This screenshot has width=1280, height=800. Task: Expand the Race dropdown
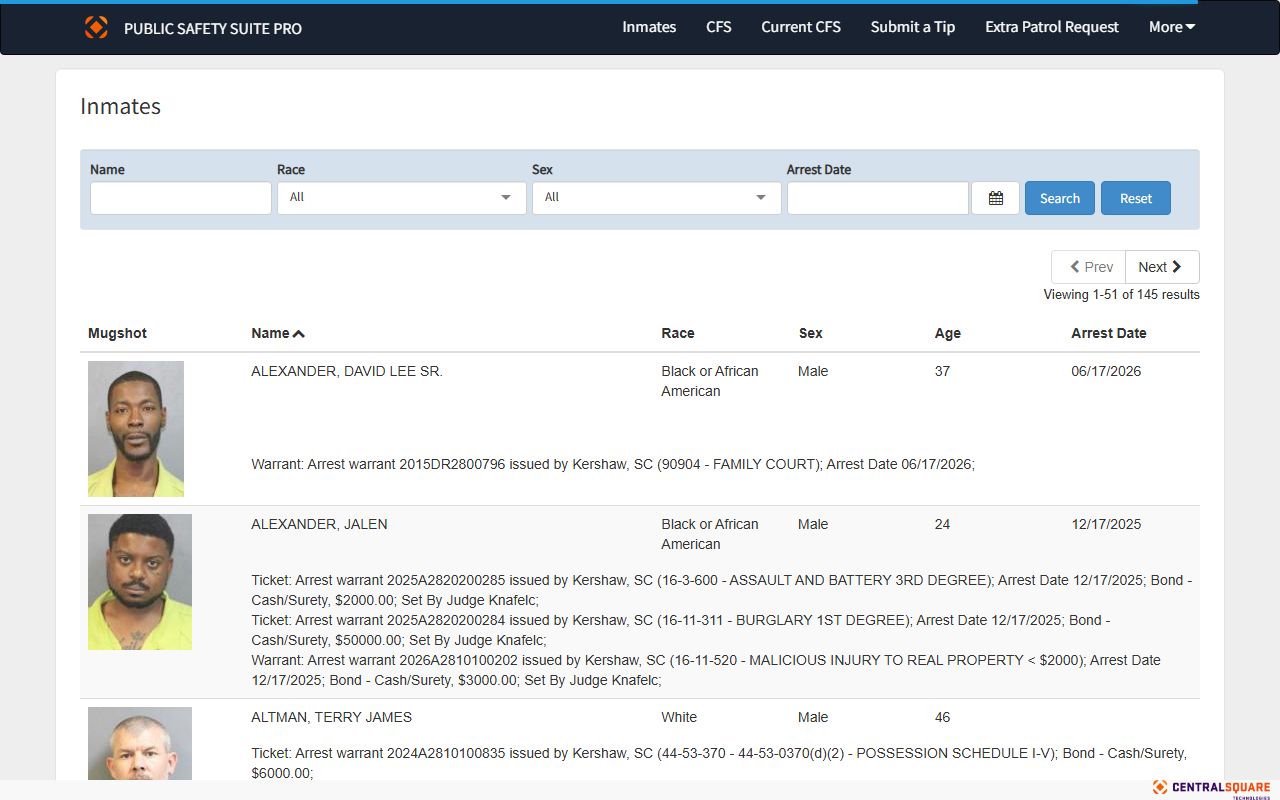pos(402,198)
